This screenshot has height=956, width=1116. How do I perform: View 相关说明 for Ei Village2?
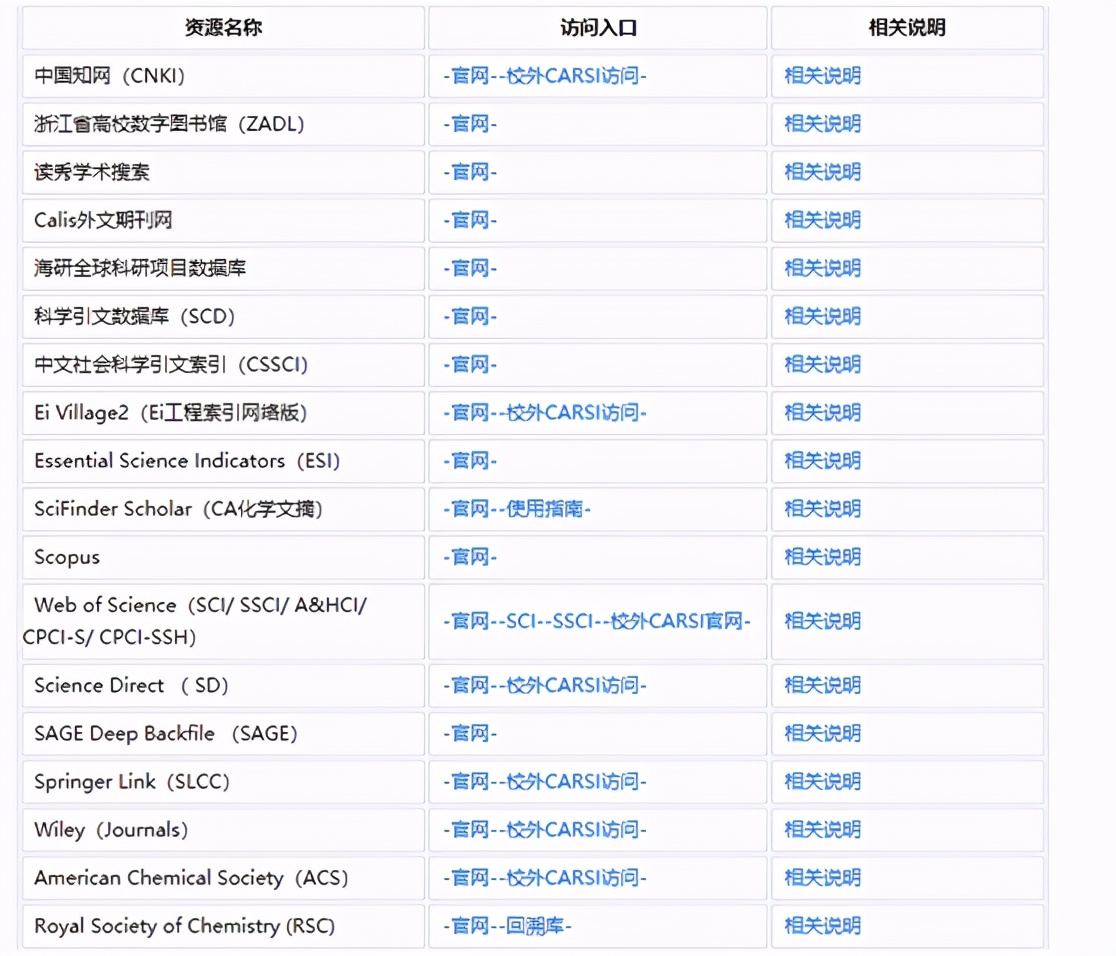click(x=823, y=413)
